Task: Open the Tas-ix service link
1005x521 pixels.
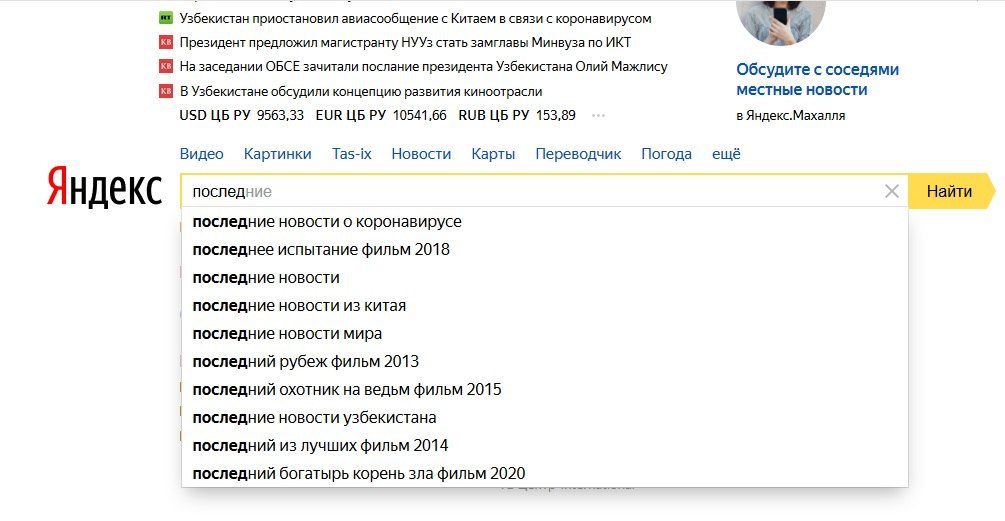Action: tap(351, 154)
